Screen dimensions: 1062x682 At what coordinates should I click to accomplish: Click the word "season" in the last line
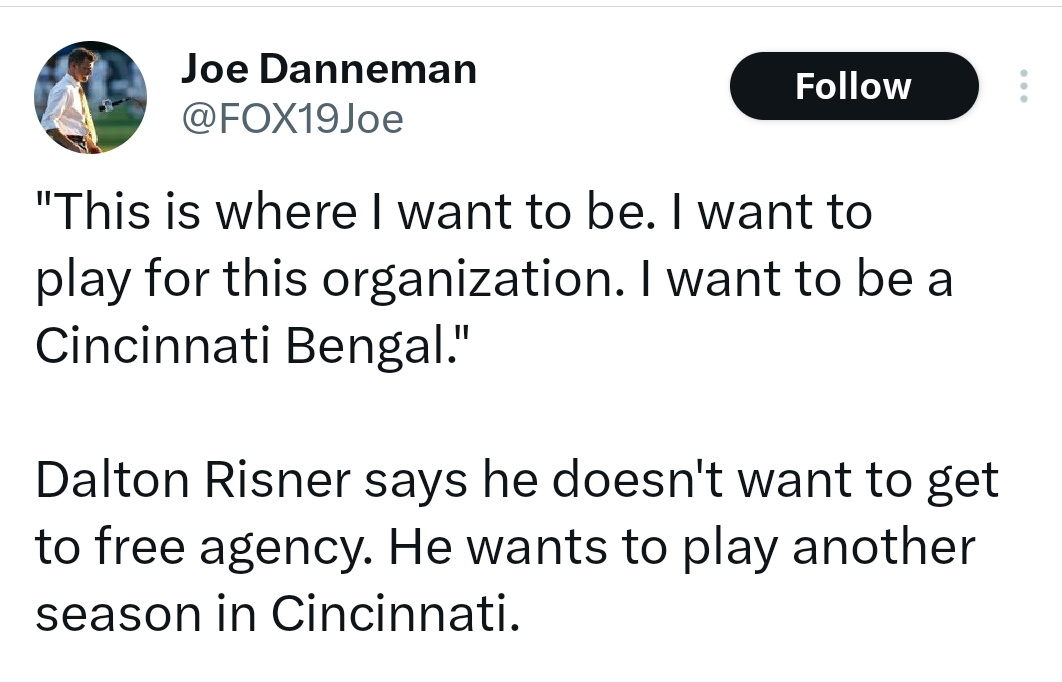click(x=114, y=614)
